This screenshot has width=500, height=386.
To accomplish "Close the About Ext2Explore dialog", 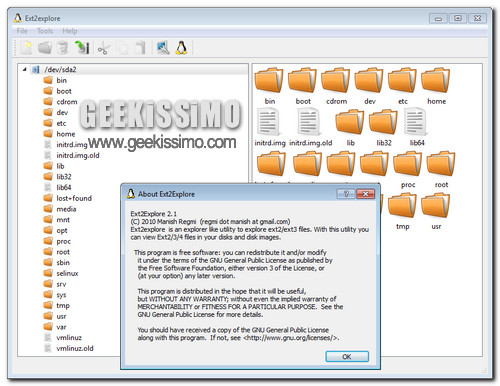I will [x=365, y=194].
